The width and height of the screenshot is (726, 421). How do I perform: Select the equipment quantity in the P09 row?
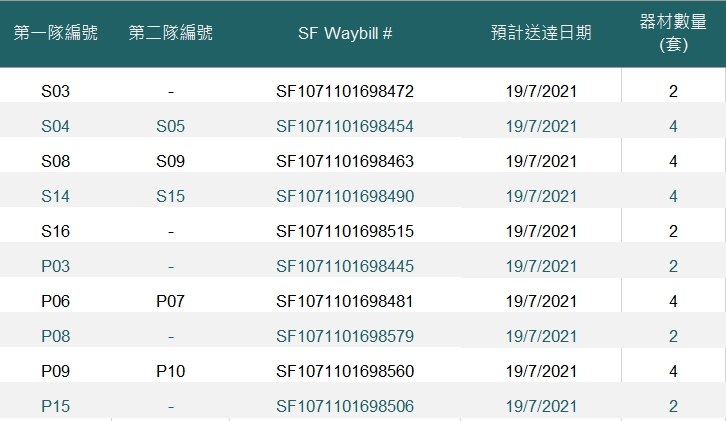[673, 371]
